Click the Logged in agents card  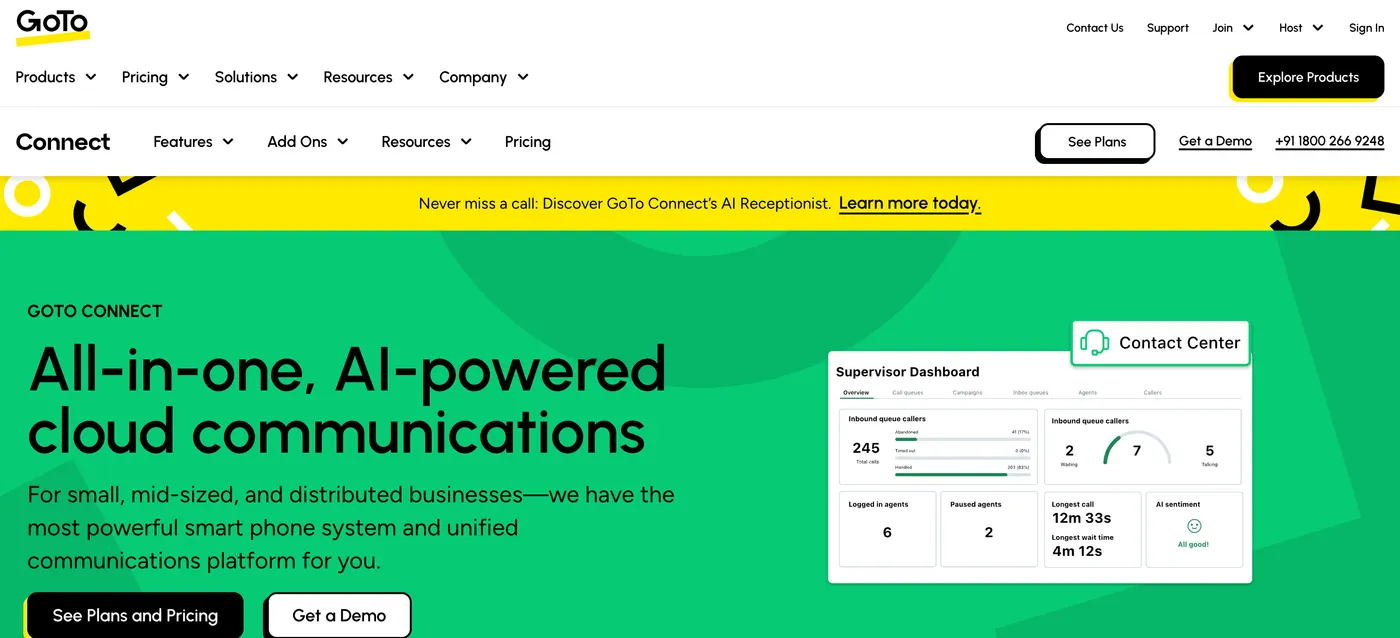887,529
